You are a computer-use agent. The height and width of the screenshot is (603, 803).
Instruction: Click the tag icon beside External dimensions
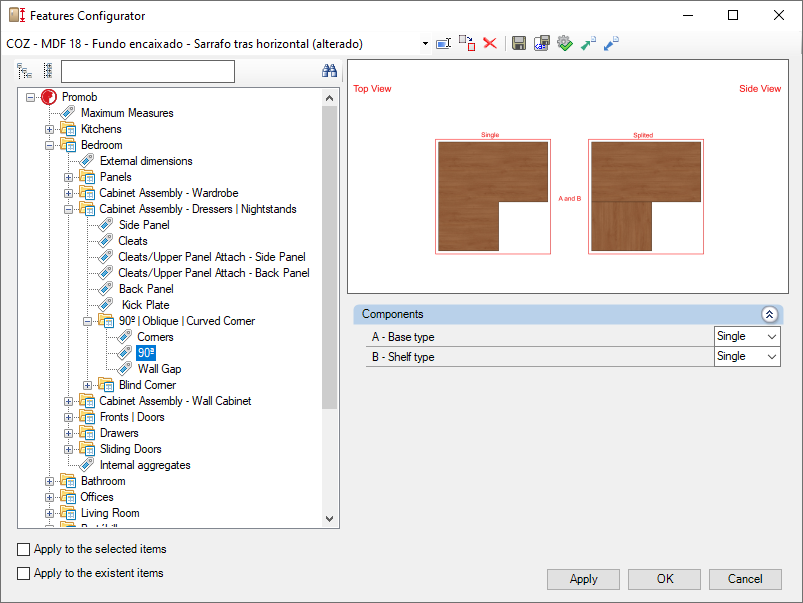coord(87,161)
